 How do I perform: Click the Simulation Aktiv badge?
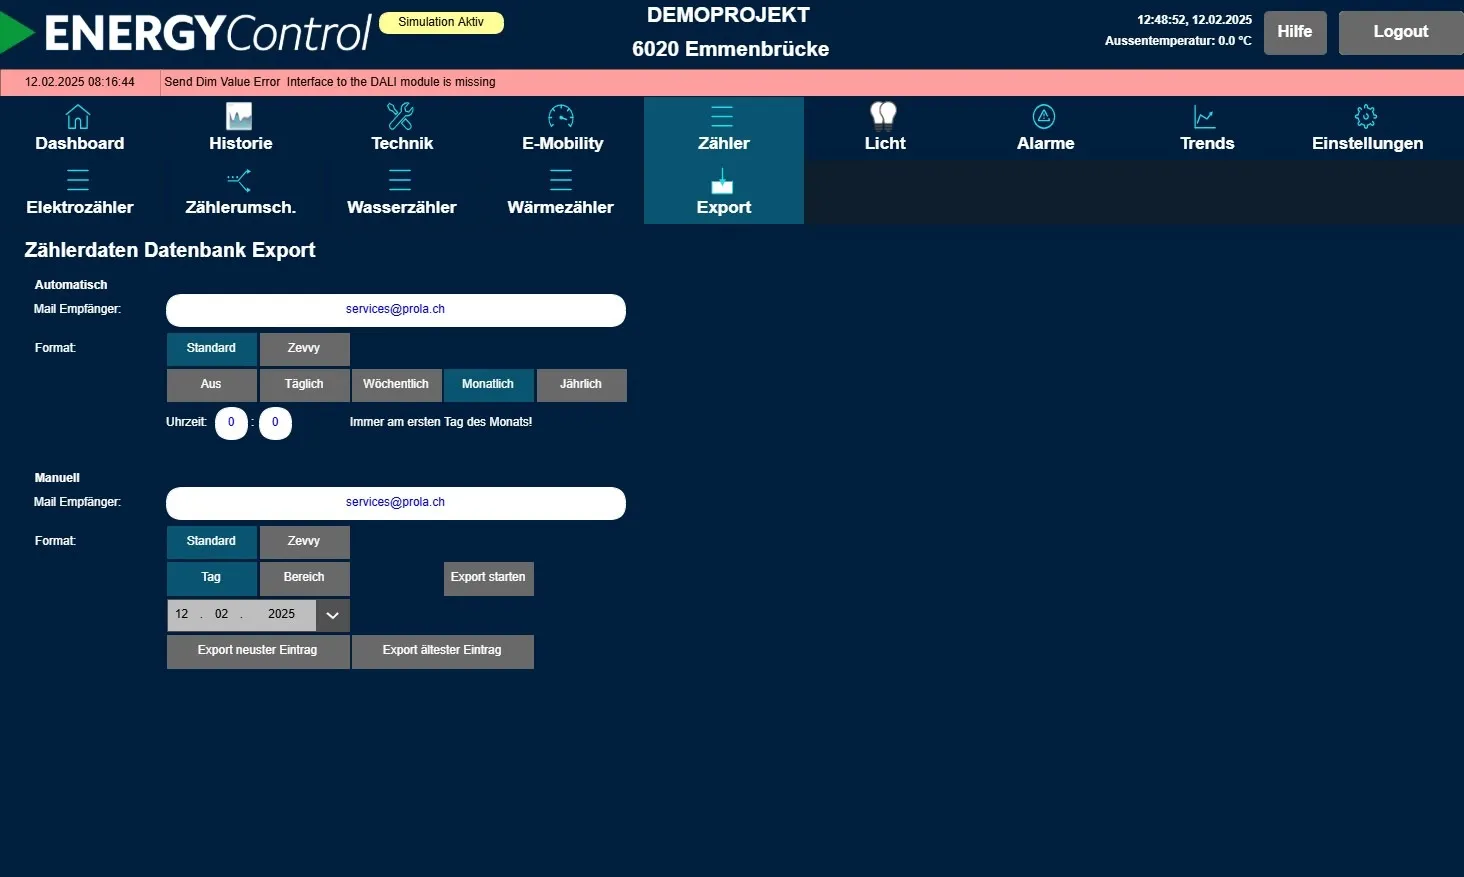pyautogui.click(x=441, y=22)
